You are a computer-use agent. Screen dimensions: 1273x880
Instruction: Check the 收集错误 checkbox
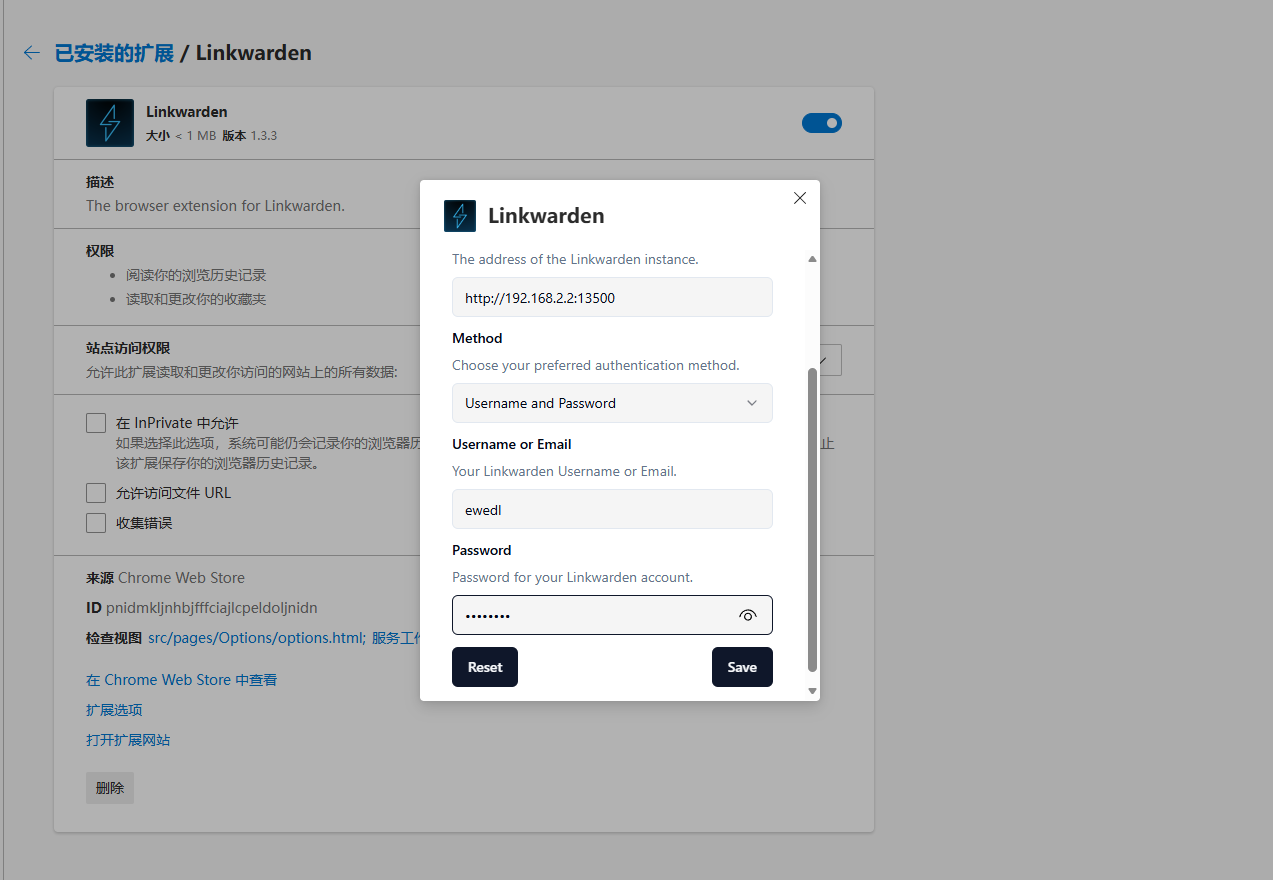(x=96, y=523)
